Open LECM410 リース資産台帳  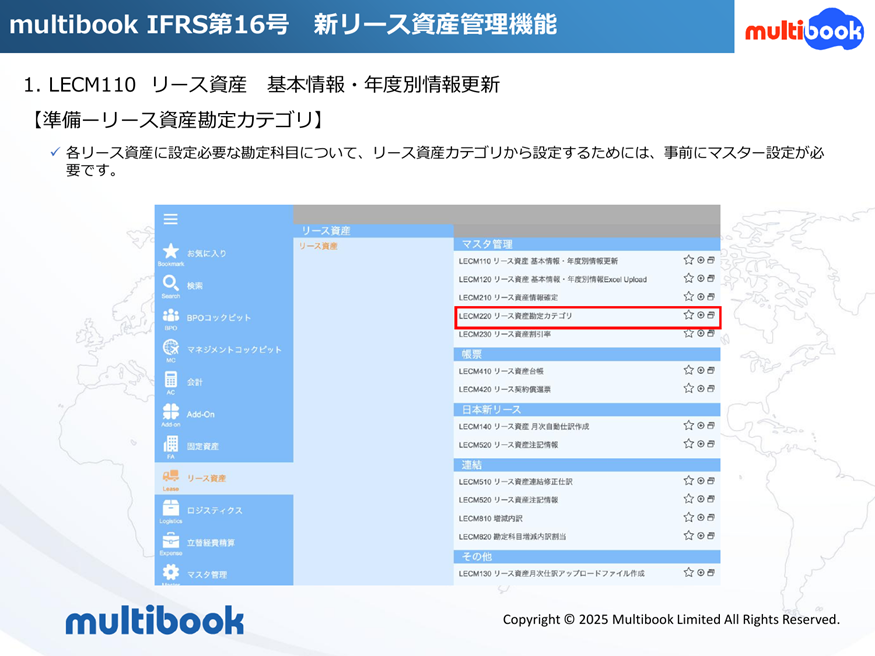point(501,372)
